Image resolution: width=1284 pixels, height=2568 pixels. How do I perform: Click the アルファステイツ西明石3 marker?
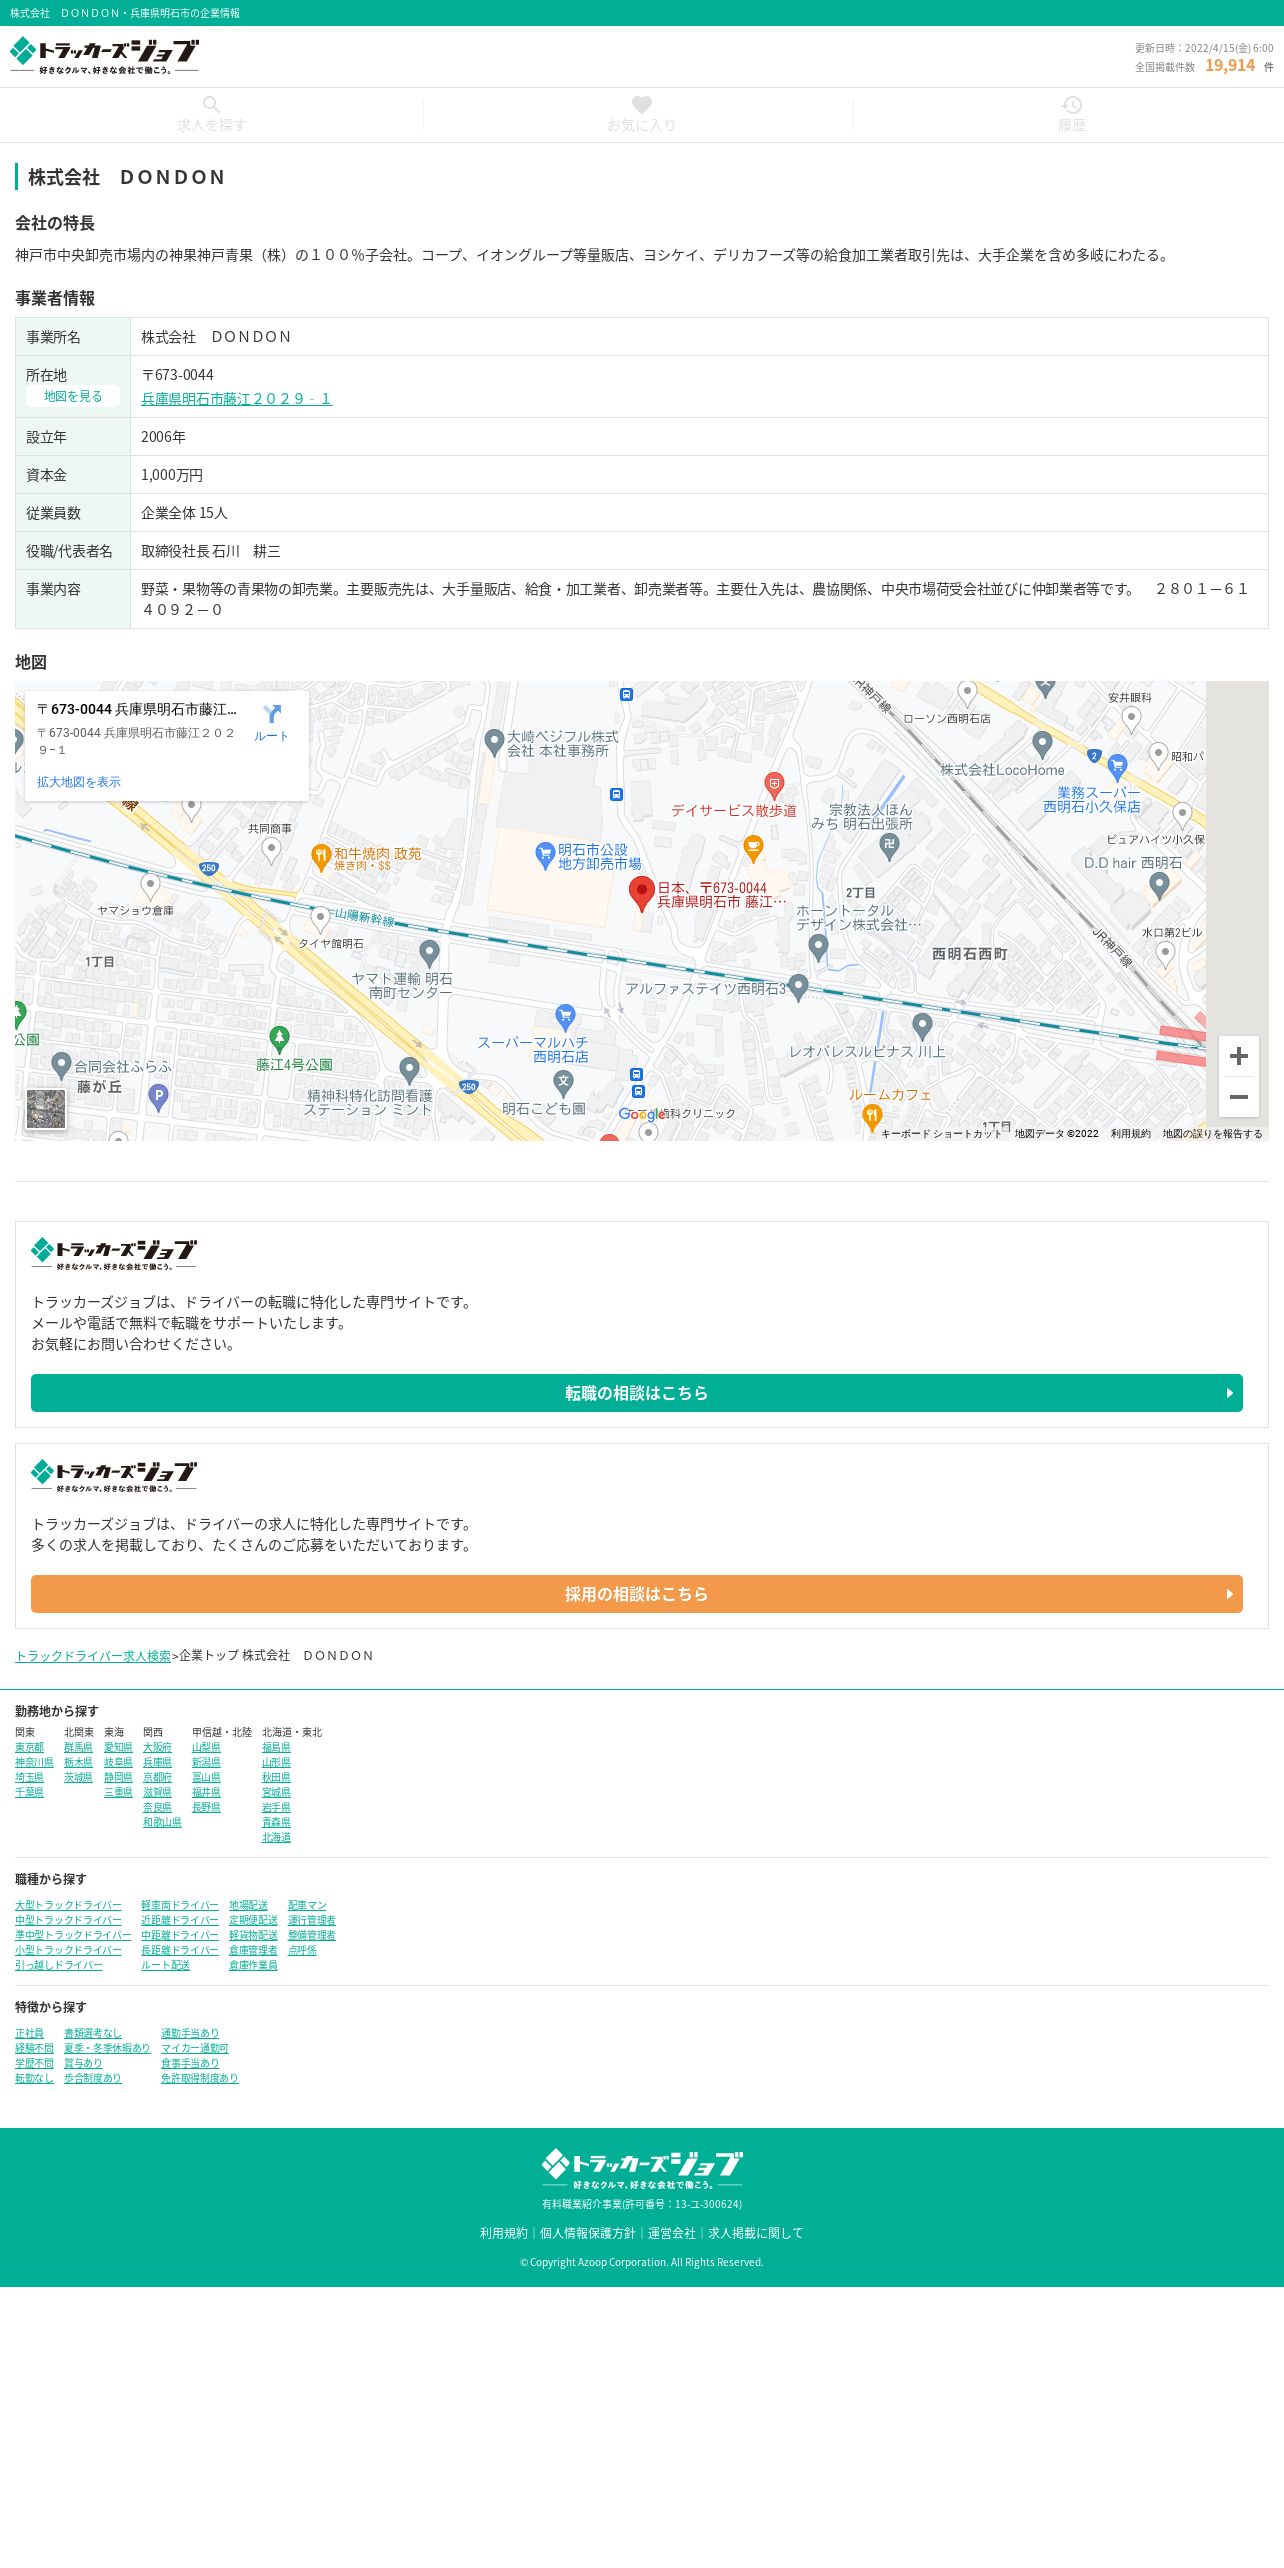click(797, 987)
